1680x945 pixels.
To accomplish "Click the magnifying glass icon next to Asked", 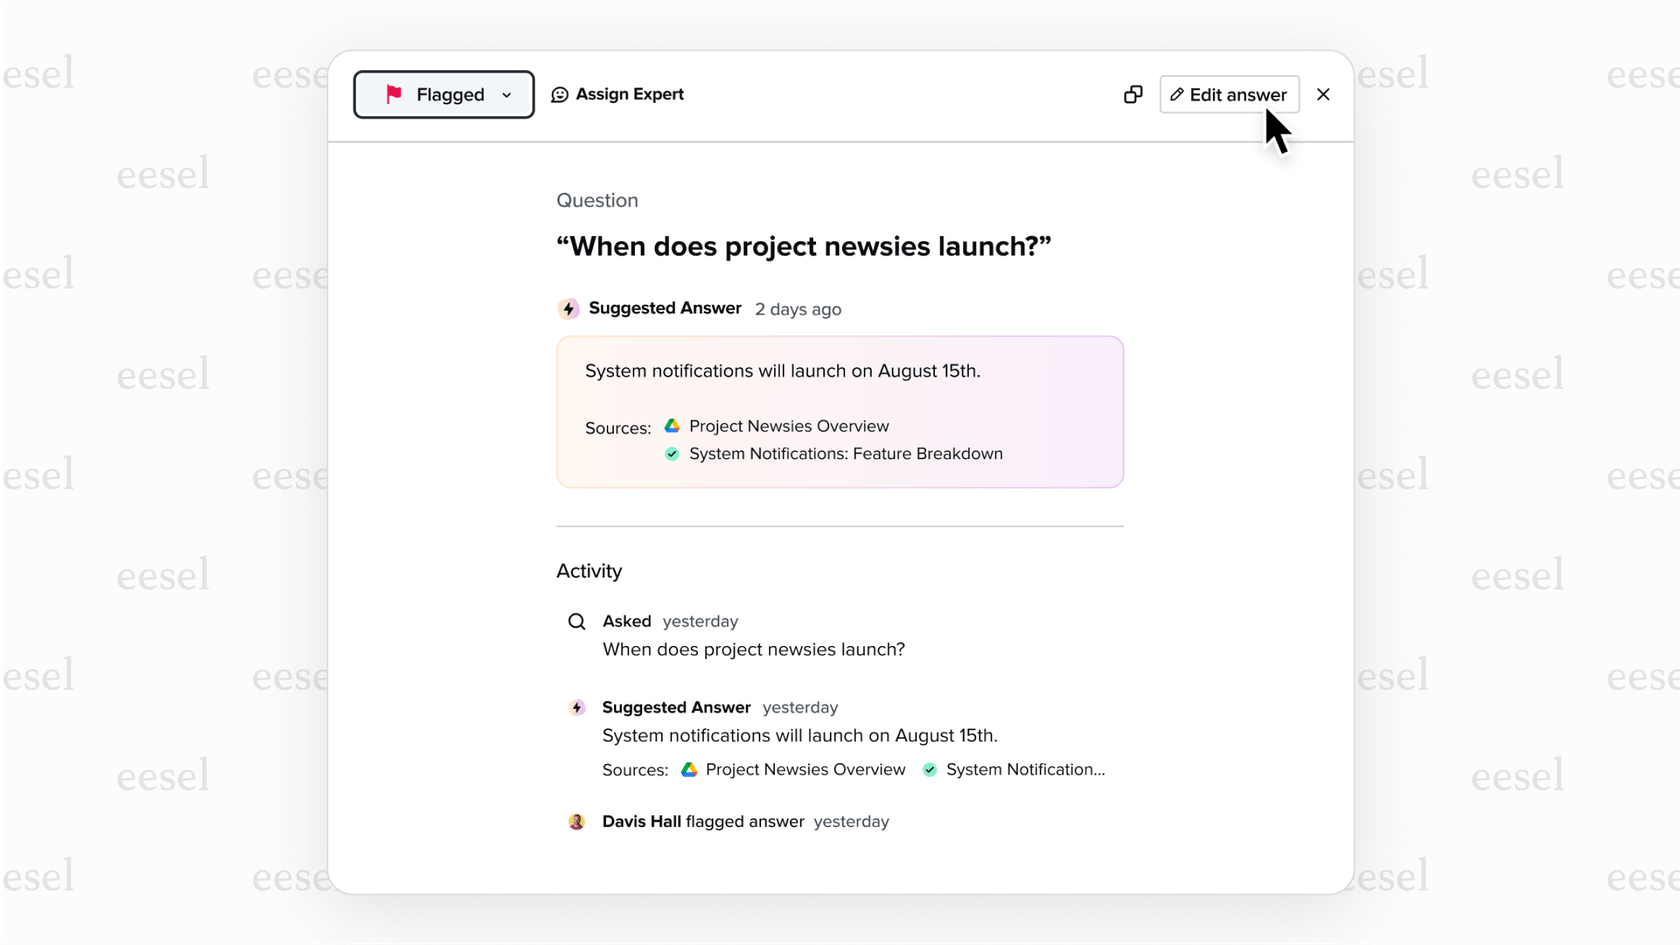I will (x=576, y=621).
